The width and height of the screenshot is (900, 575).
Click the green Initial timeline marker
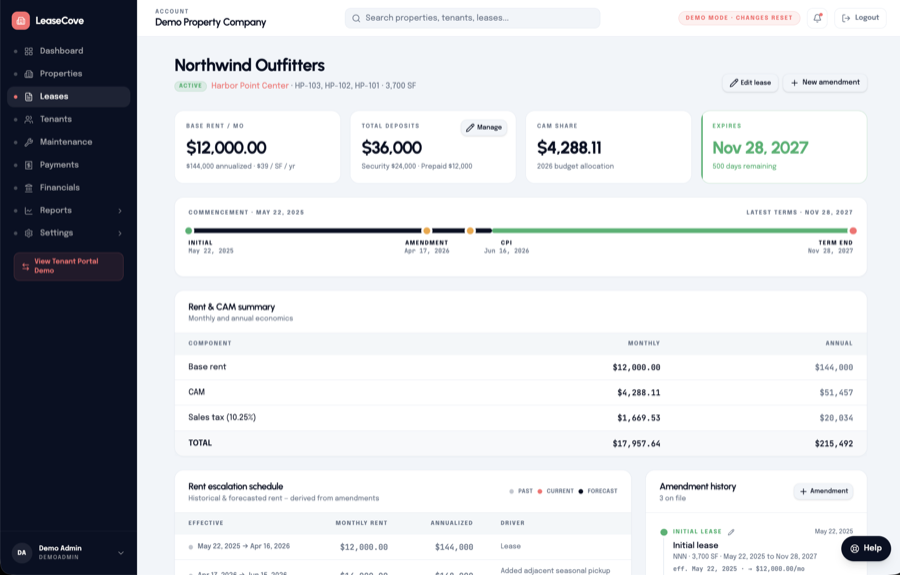[x=189, y=231]
